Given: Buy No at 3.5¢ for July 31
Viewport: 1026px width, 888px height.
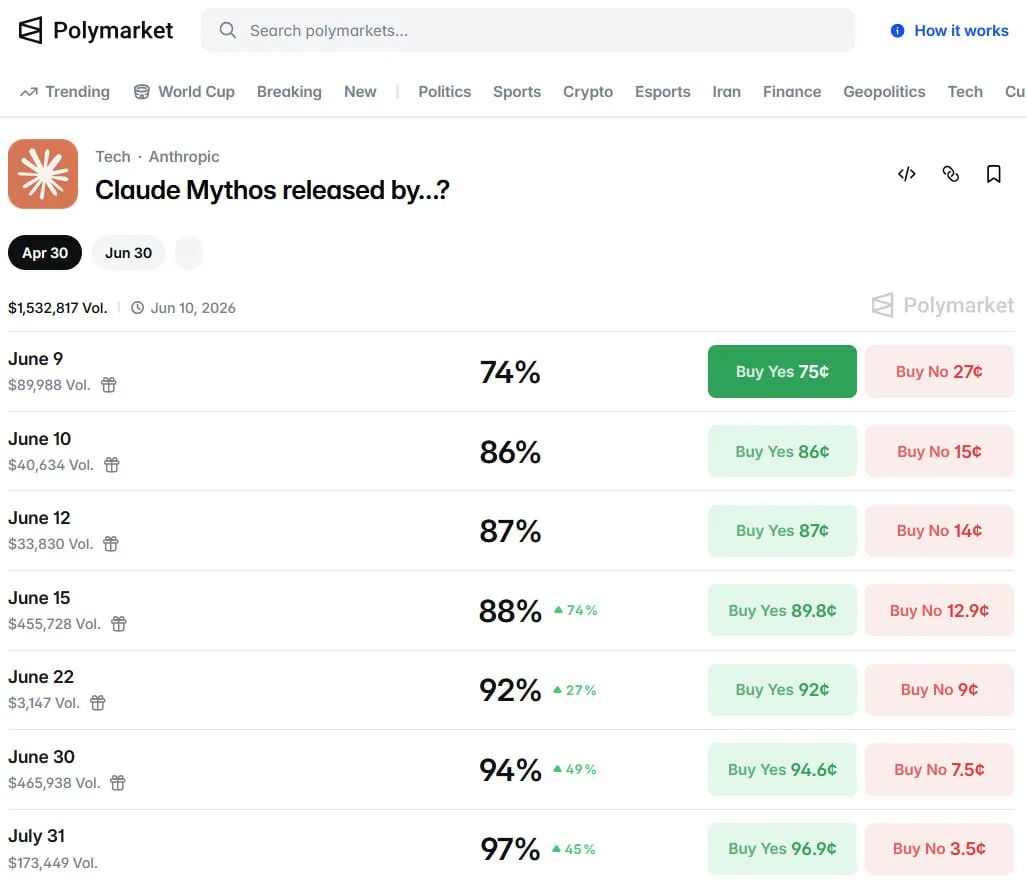Looking at the screenshot, I should click(939, 849).
